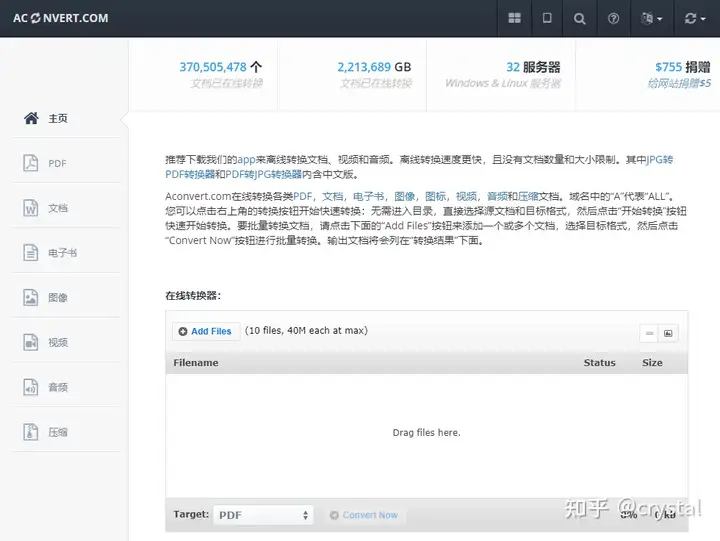This screenshot has height=541, width=720.
Task: Switch to list view in uploader
Action: coord(649,333)
